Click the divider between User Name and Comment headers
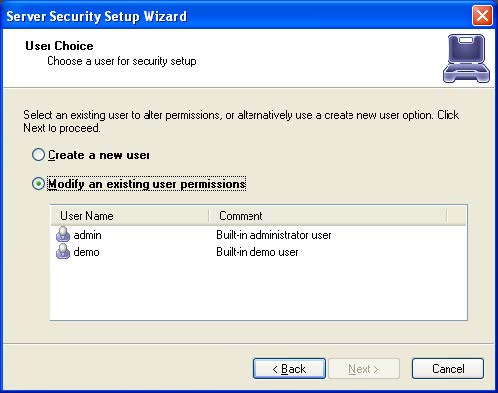 click(x=209, y=216)
